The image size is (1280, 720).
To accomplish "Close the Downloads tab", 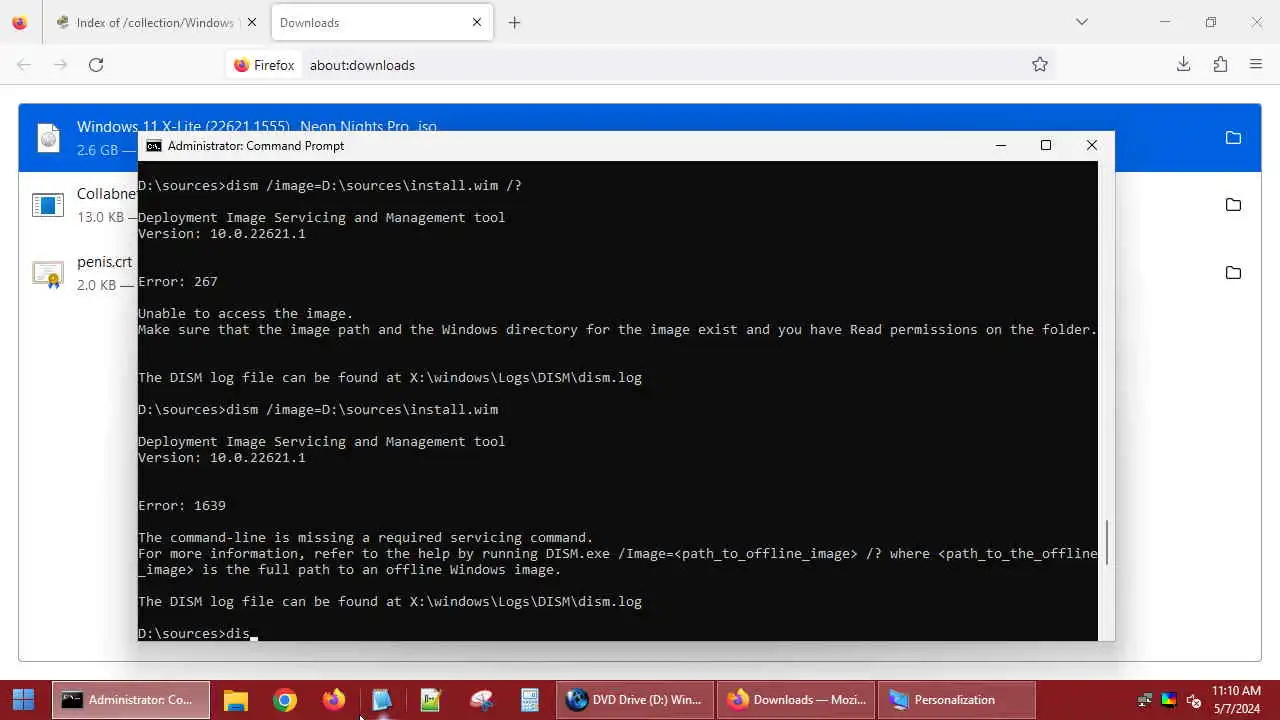I will click(x=477, y=22).
